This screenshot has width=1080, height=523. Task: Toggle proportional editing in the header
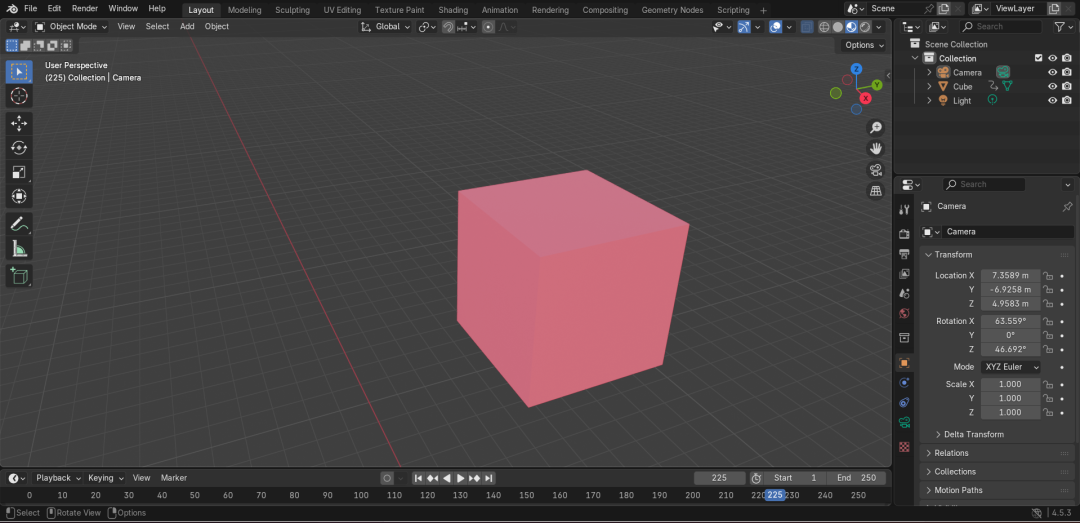(x=488, y=27)
